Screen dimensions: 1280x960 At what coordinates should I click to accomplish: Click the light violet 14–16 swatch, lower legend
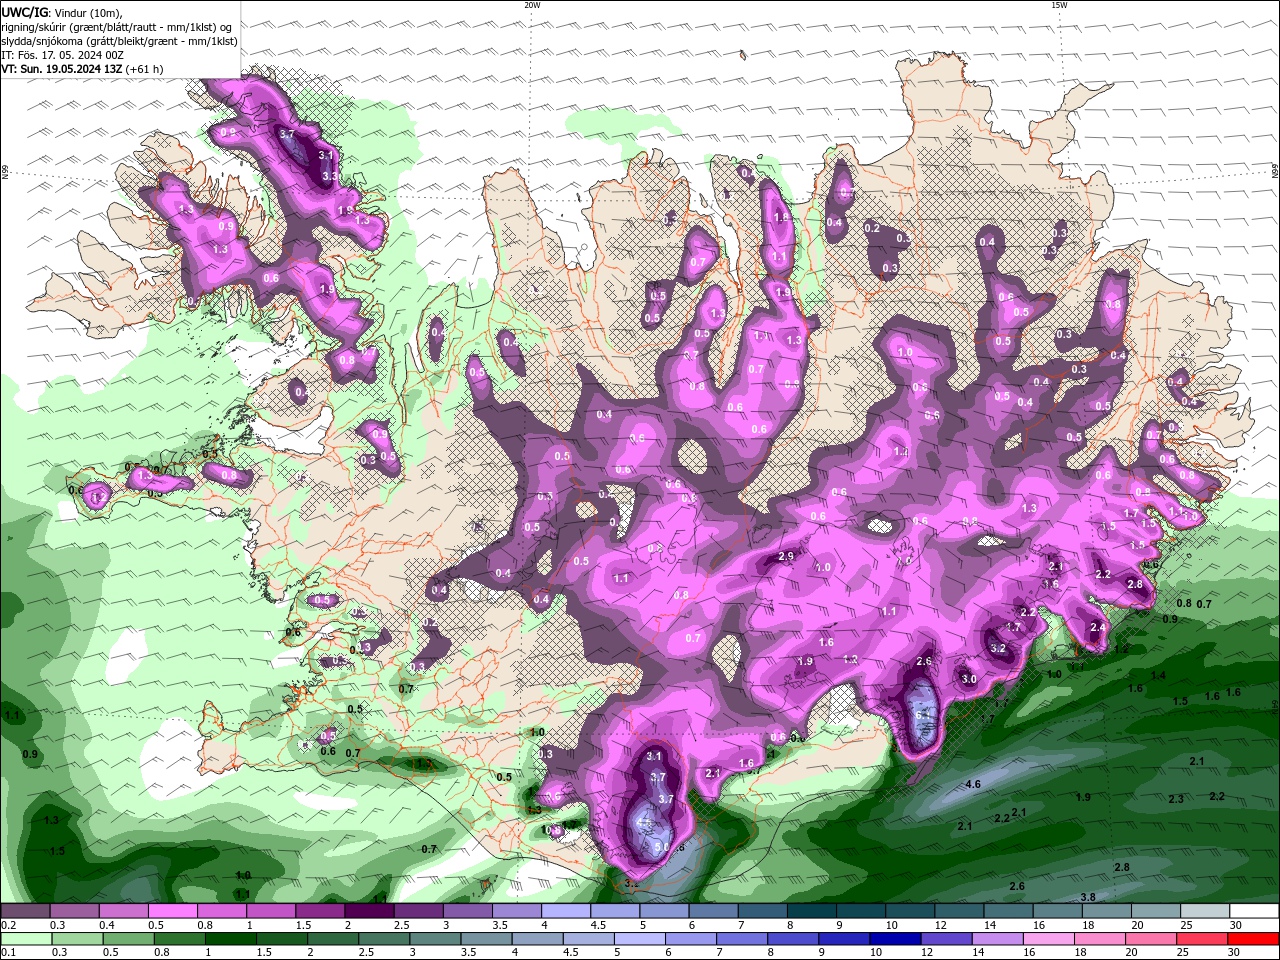(996, 939)
